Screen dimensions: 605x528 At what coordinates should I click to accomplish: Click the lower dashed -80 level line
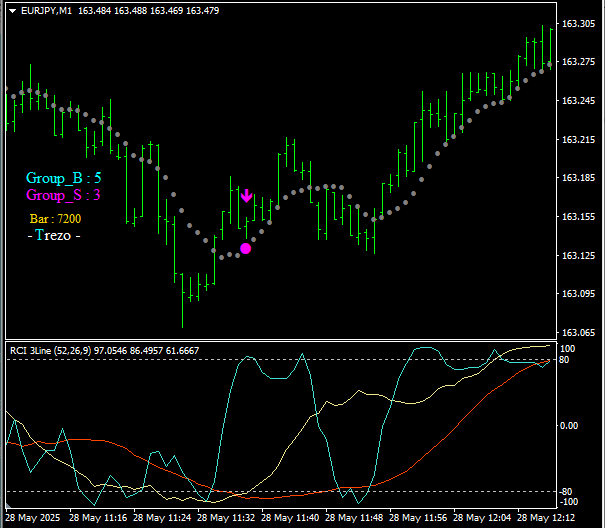click(282, 491)
